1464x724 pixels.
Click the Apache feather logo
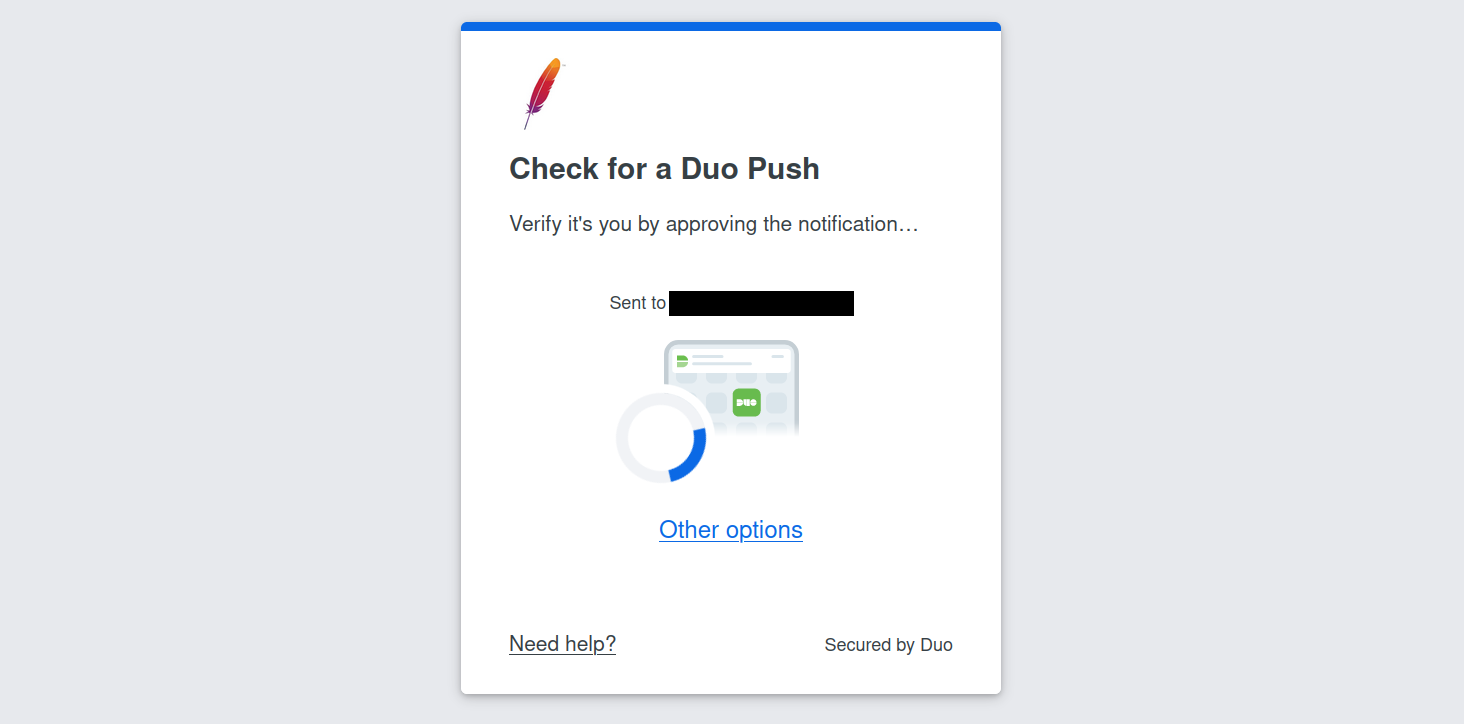point(543,93)
